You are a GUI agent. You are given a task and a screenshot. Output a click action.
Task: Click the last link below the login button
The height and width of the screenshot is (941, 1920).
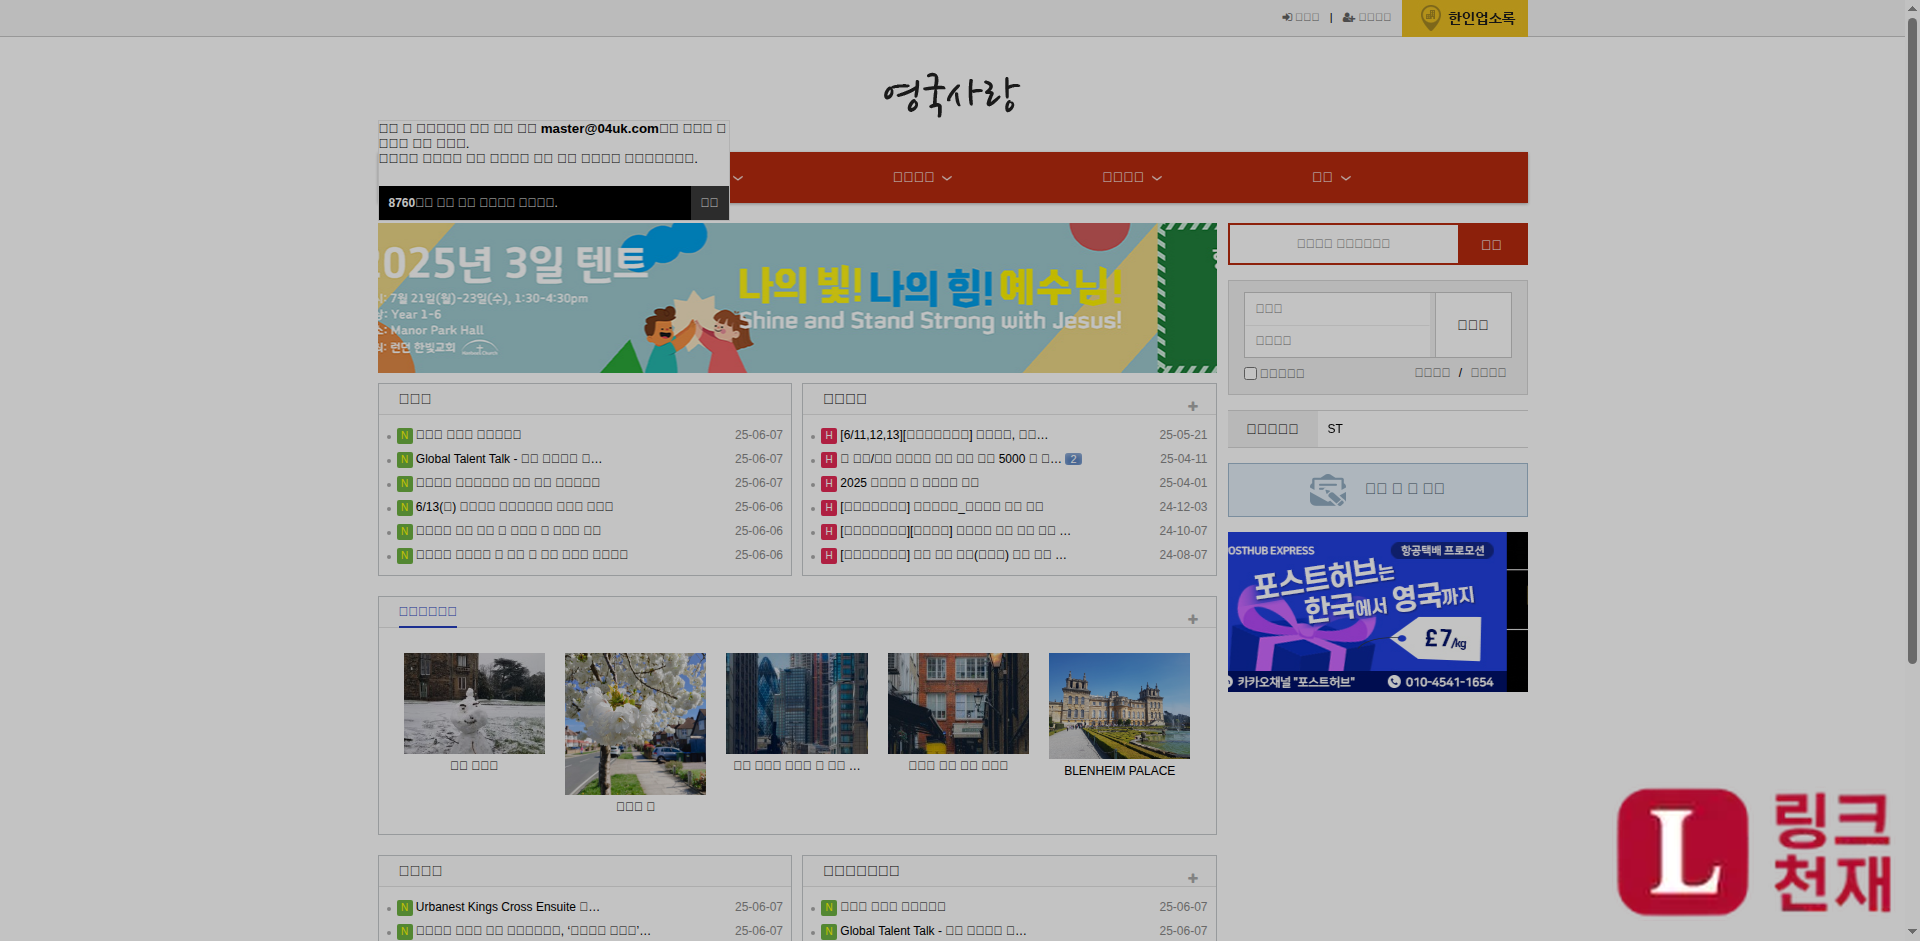click(1488, 372)
